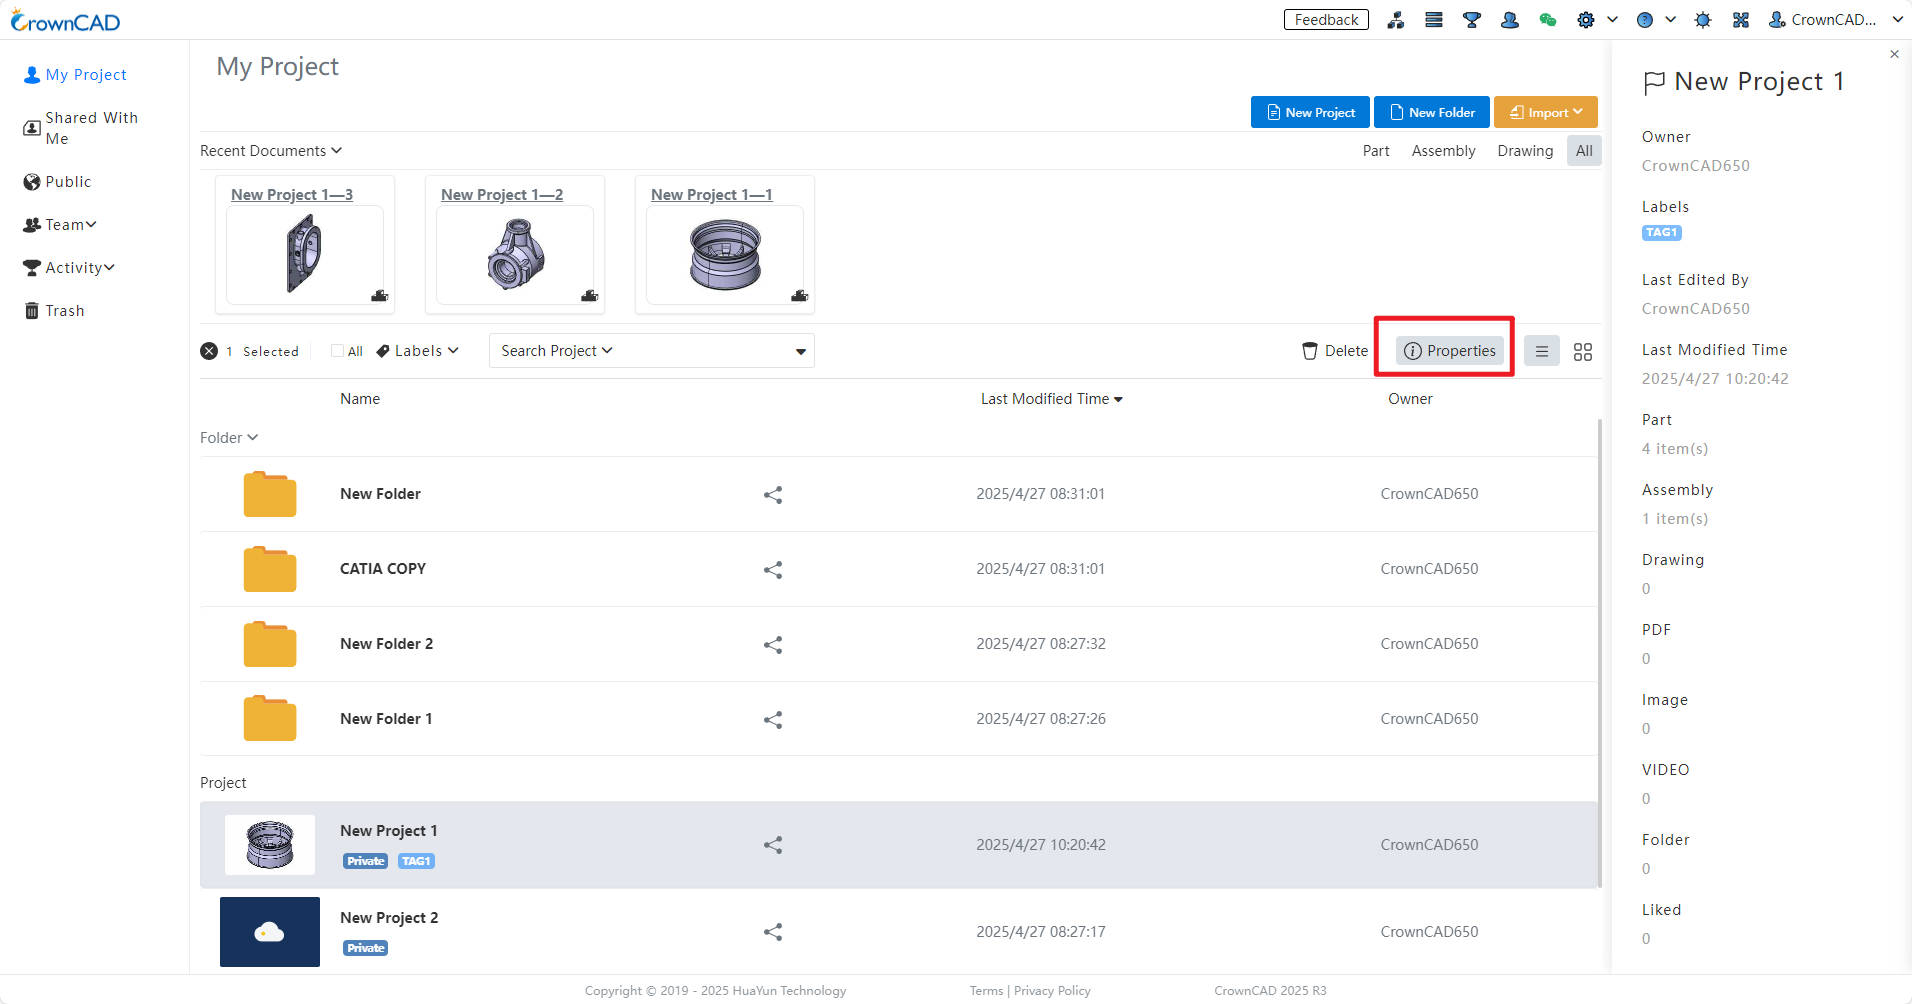Viewport: 1912px width, 1004px height.
Task: Enter fullscreen with the expand arrows icon
Action: point(1740,20)
